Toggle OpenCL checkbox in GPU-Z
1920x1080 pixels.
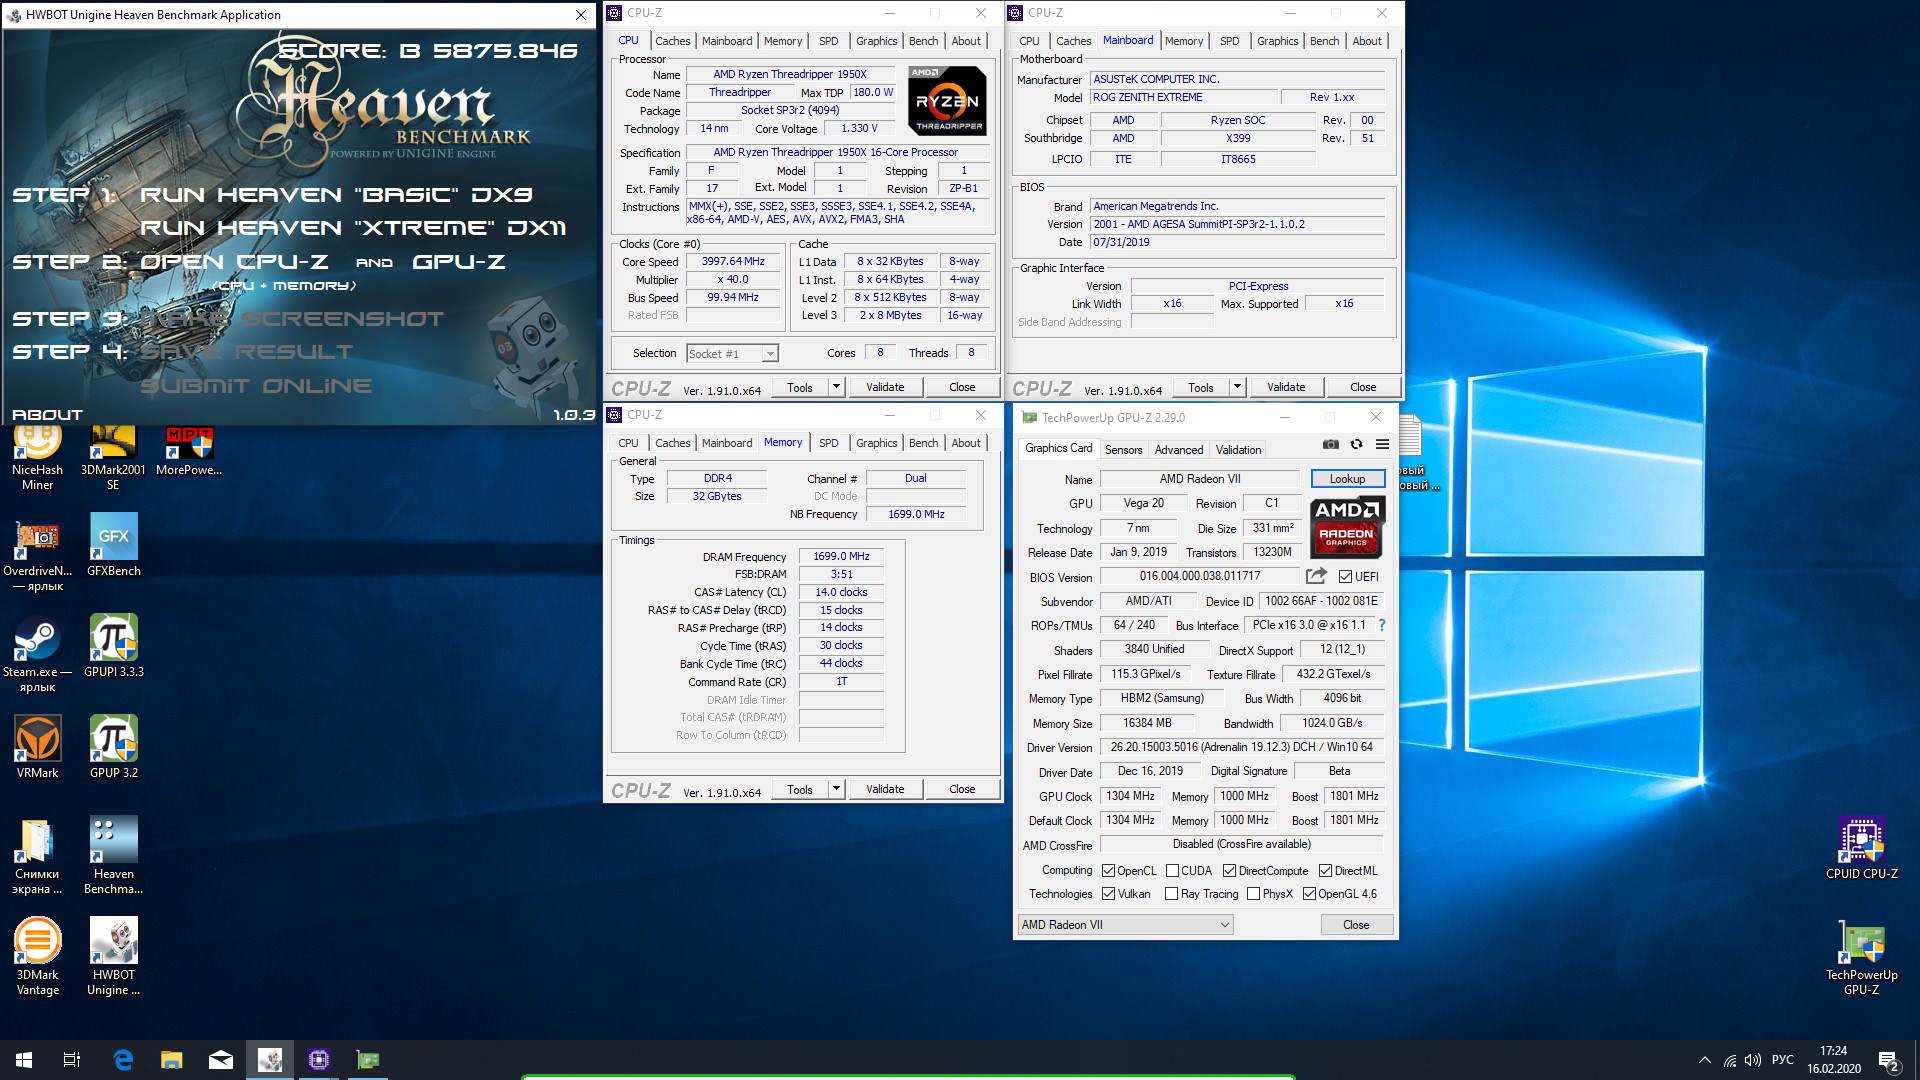[1108, 871]
